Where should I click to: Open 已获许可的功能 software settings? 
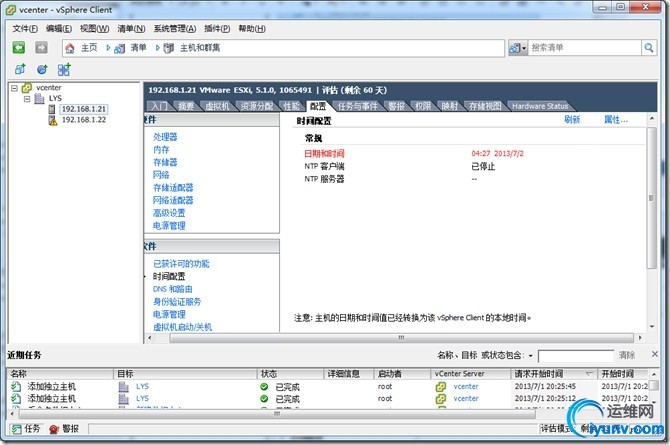pos(181,264)
